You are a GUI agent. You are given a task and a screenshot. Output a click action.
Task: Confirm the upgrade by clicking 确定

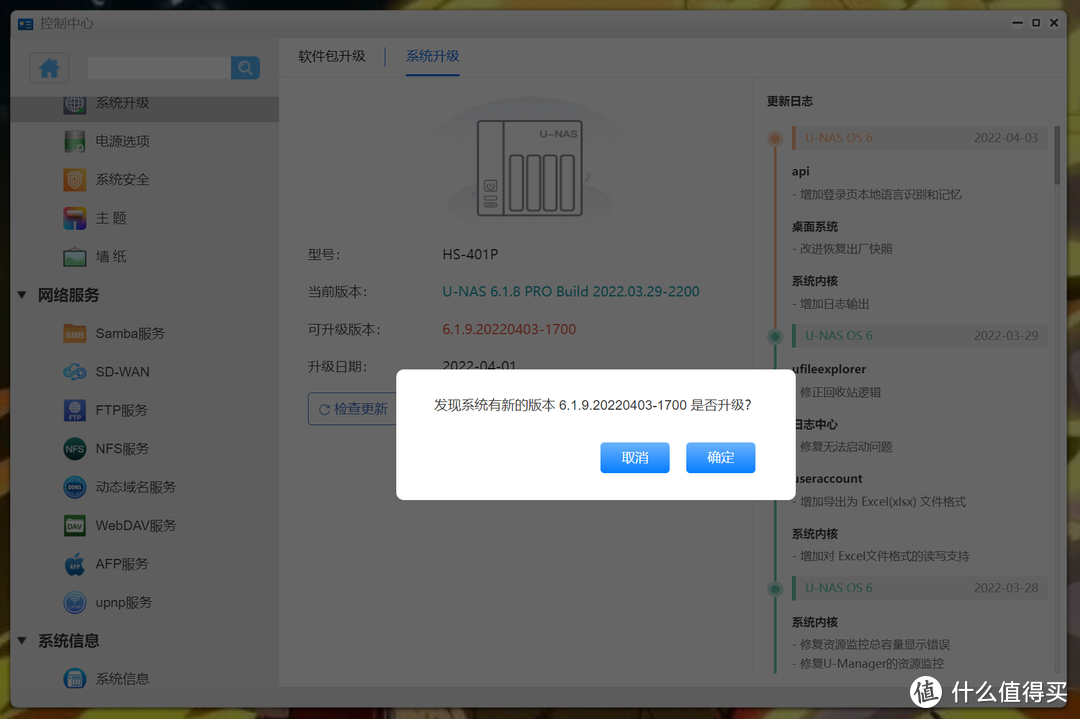(x=720, y=457)
